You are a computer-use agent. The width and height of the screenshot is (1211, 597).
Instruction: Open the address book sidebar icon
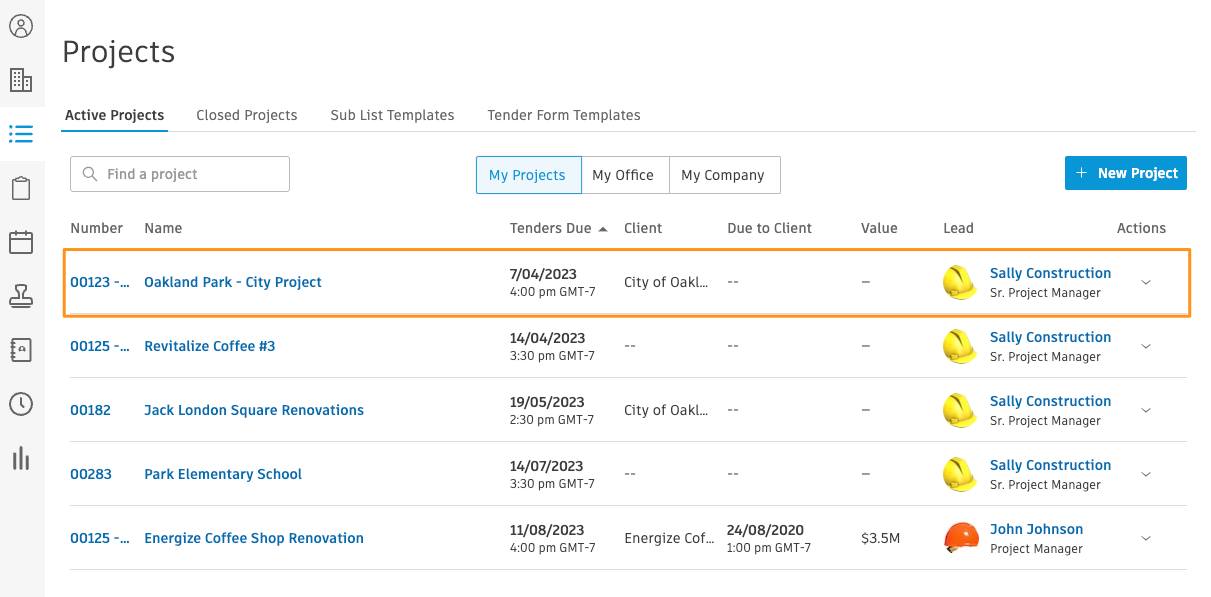(x=21, y=350)
